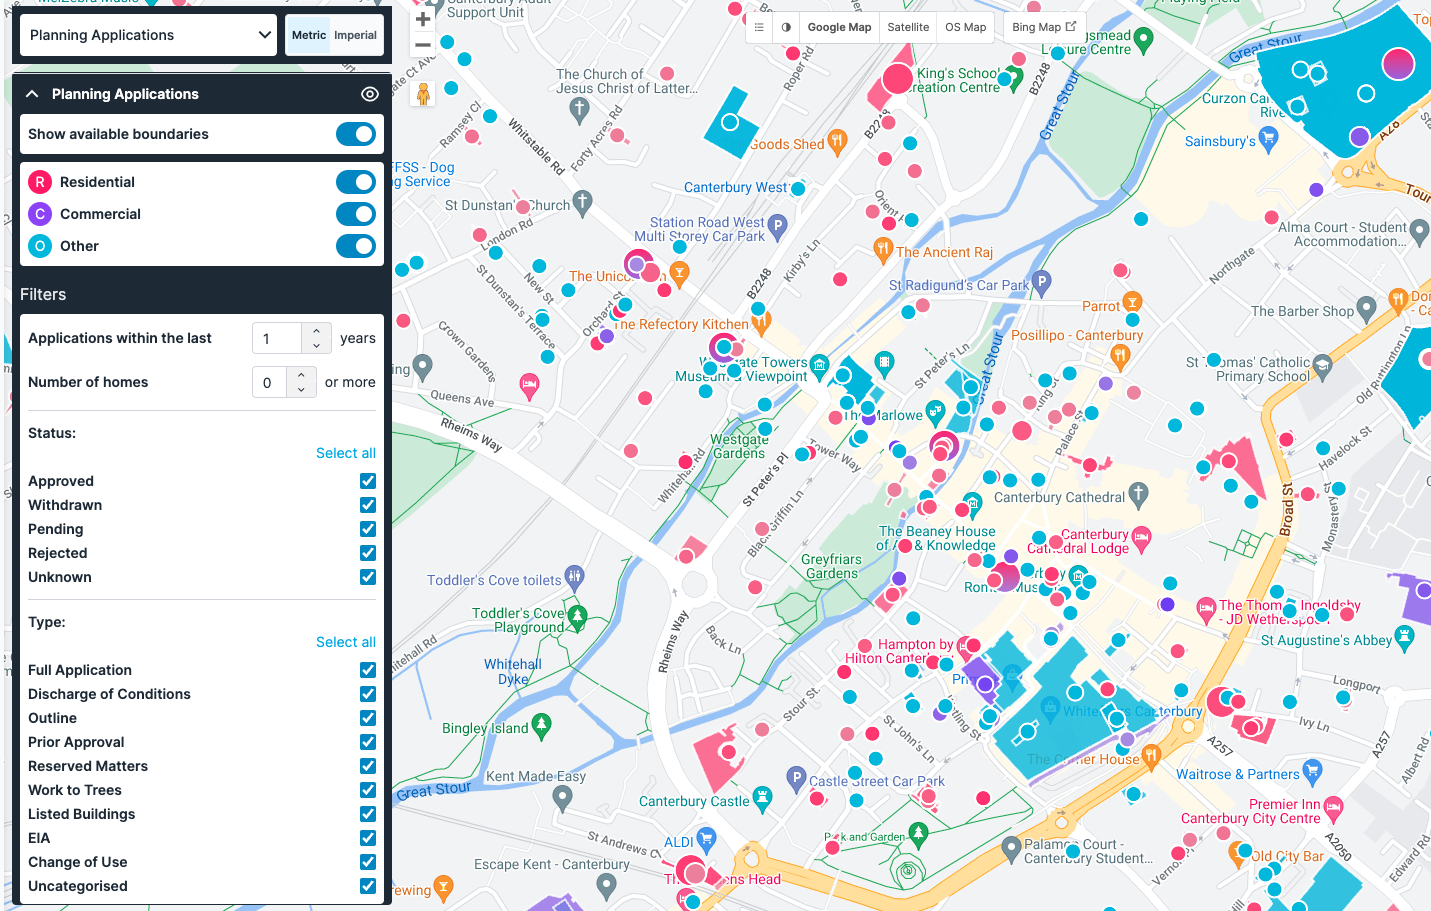Increase years with the stepper up arrow
The width and height of the screenshot is (1431, 911).
318,332
